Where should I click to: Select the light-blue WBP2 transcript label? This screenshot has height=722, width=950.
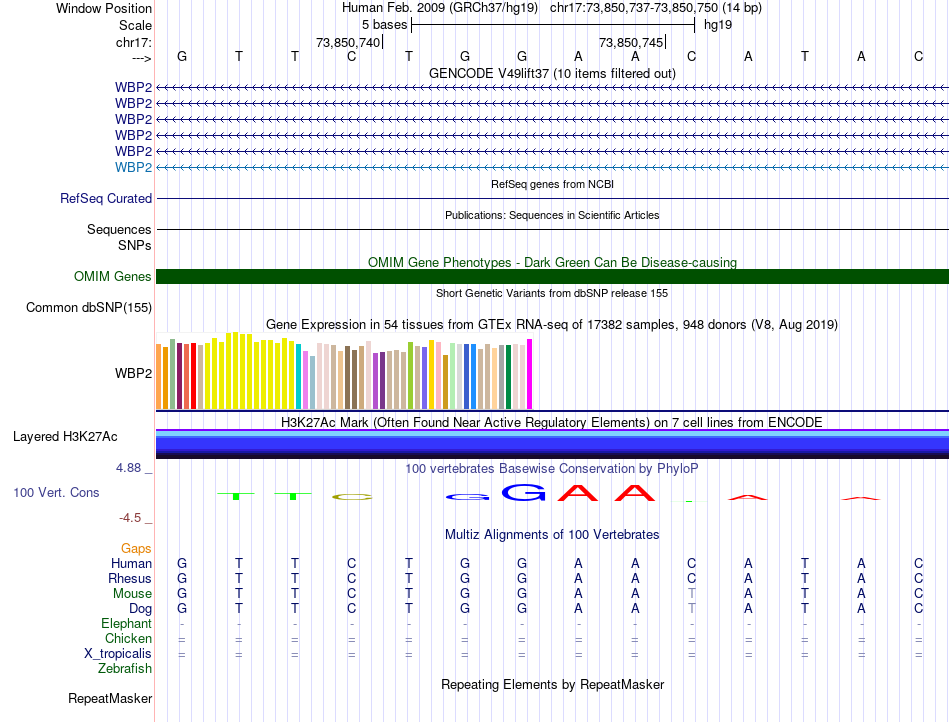pos(133,167)
